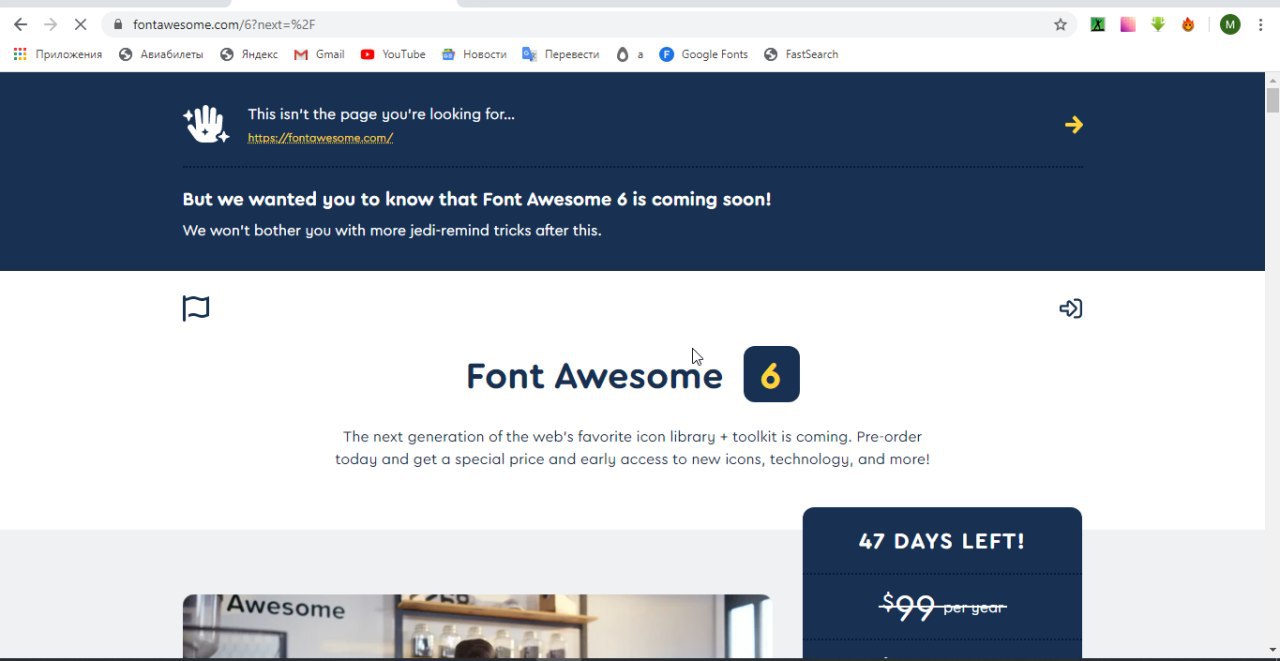1280x661 pixels.
Task: Open Gmail bookmark
Action: point(319,54)
